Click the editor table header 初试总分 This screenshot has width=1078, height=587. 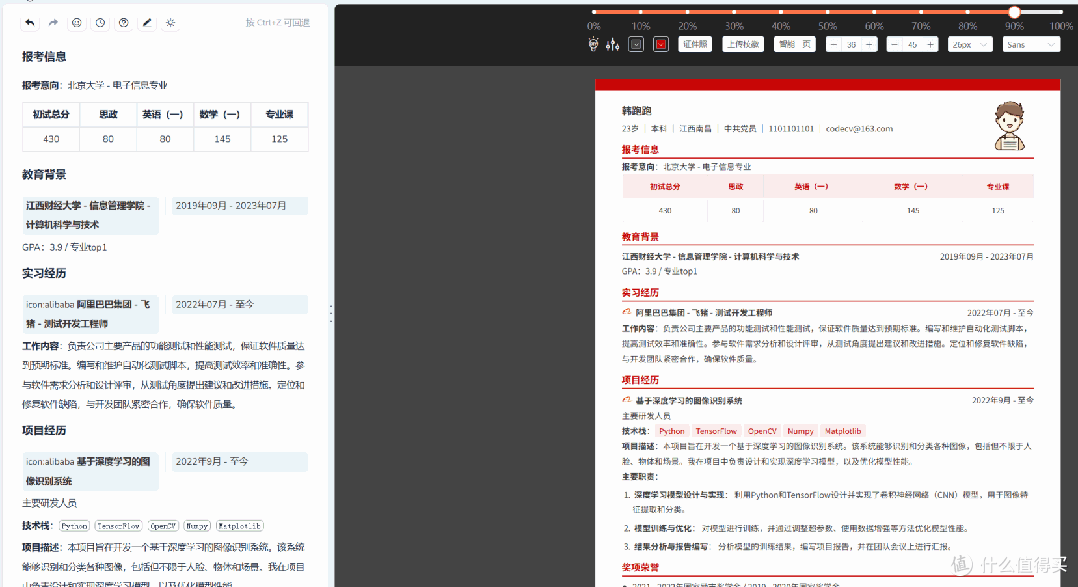pos(52,115)
